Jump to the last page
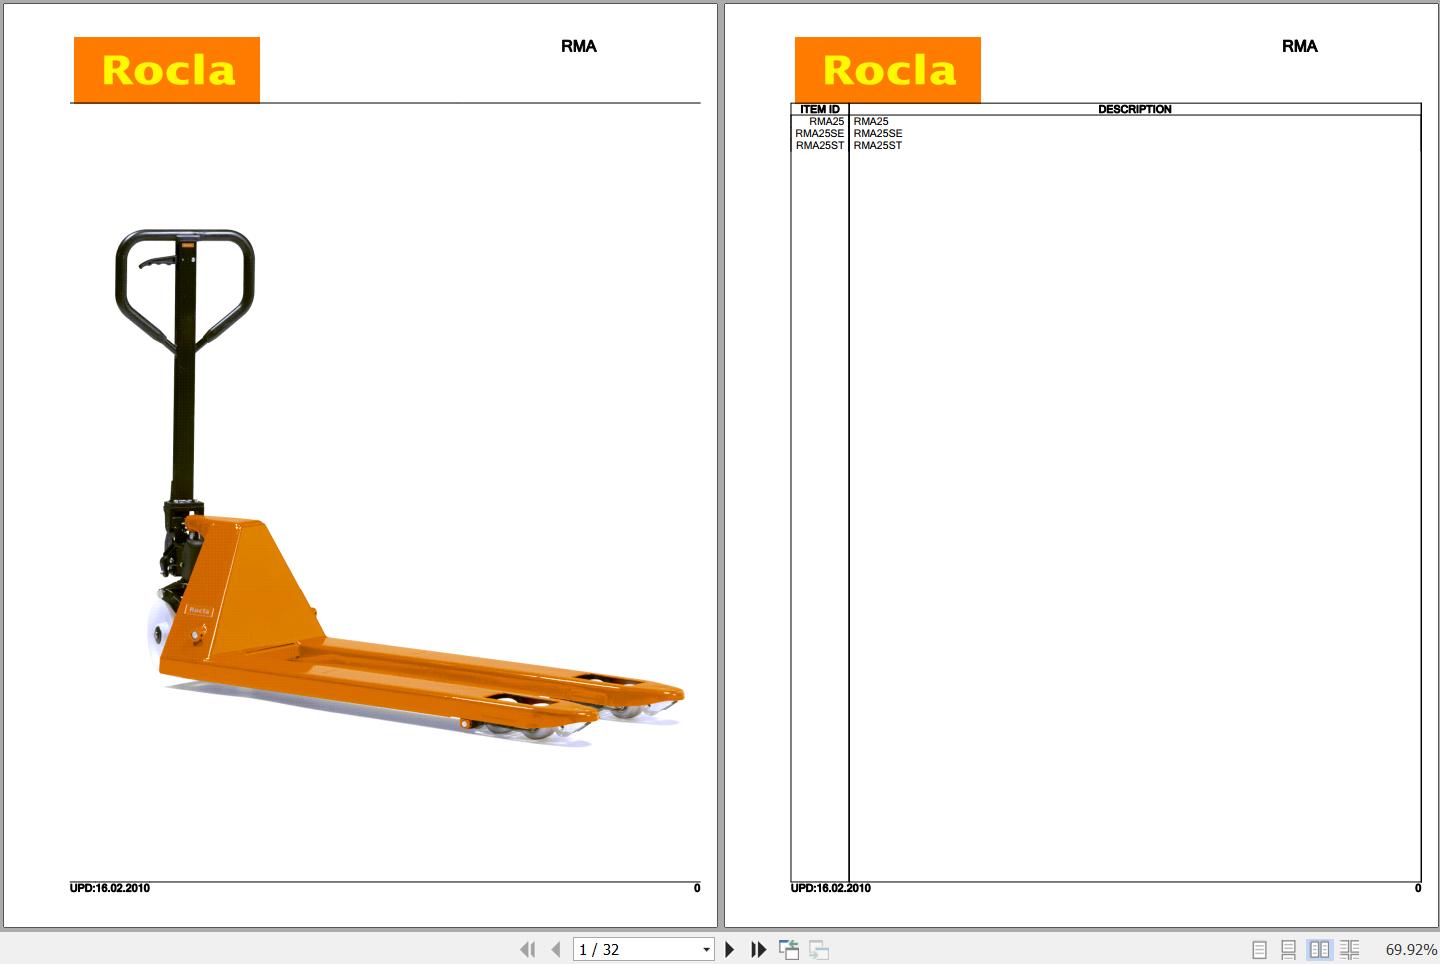1440x964 pixels. (x=758, y=949)
